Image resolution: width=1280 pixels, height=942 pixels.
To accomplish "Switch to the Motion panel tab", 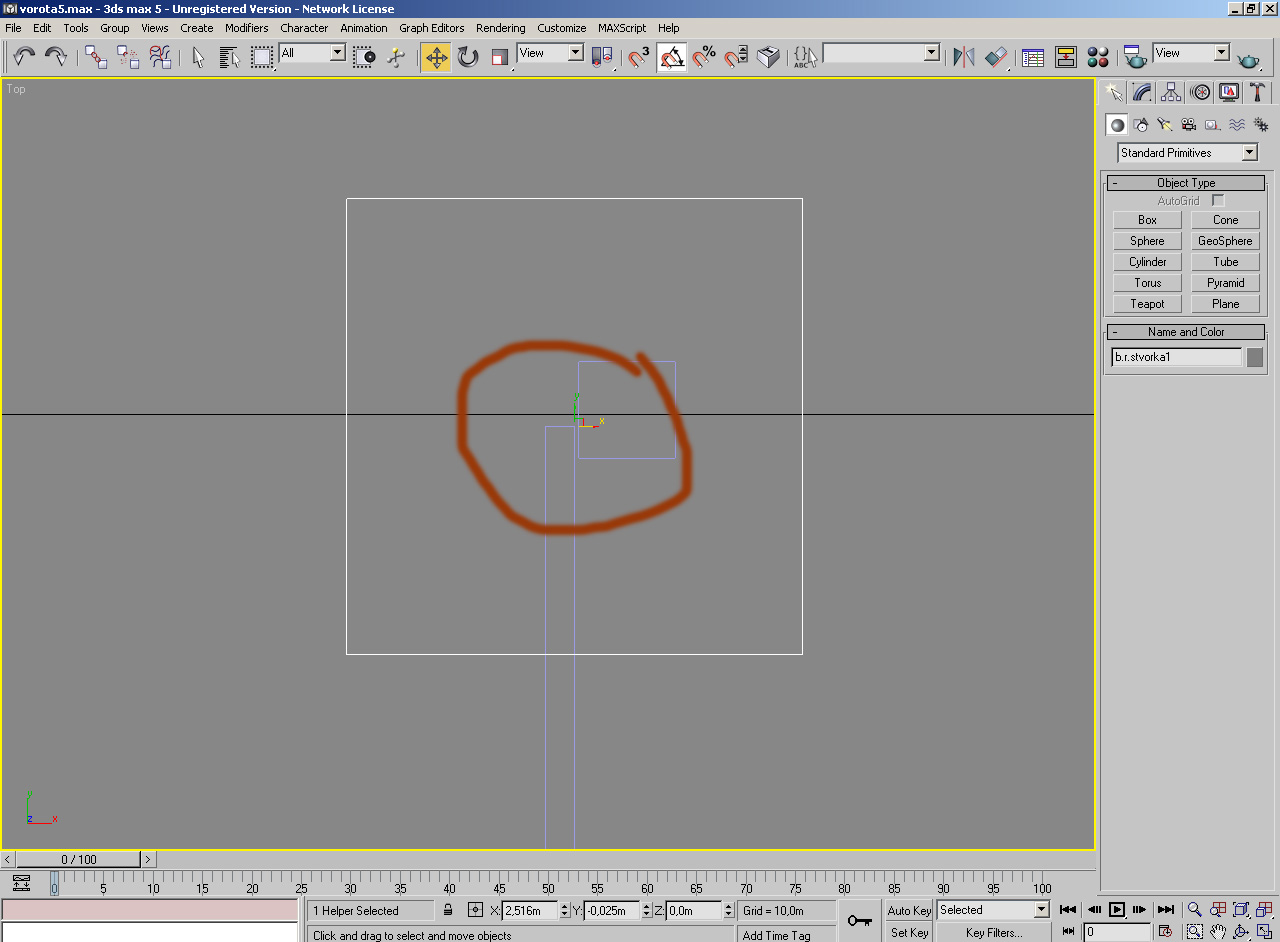I will coord(1200,92).
